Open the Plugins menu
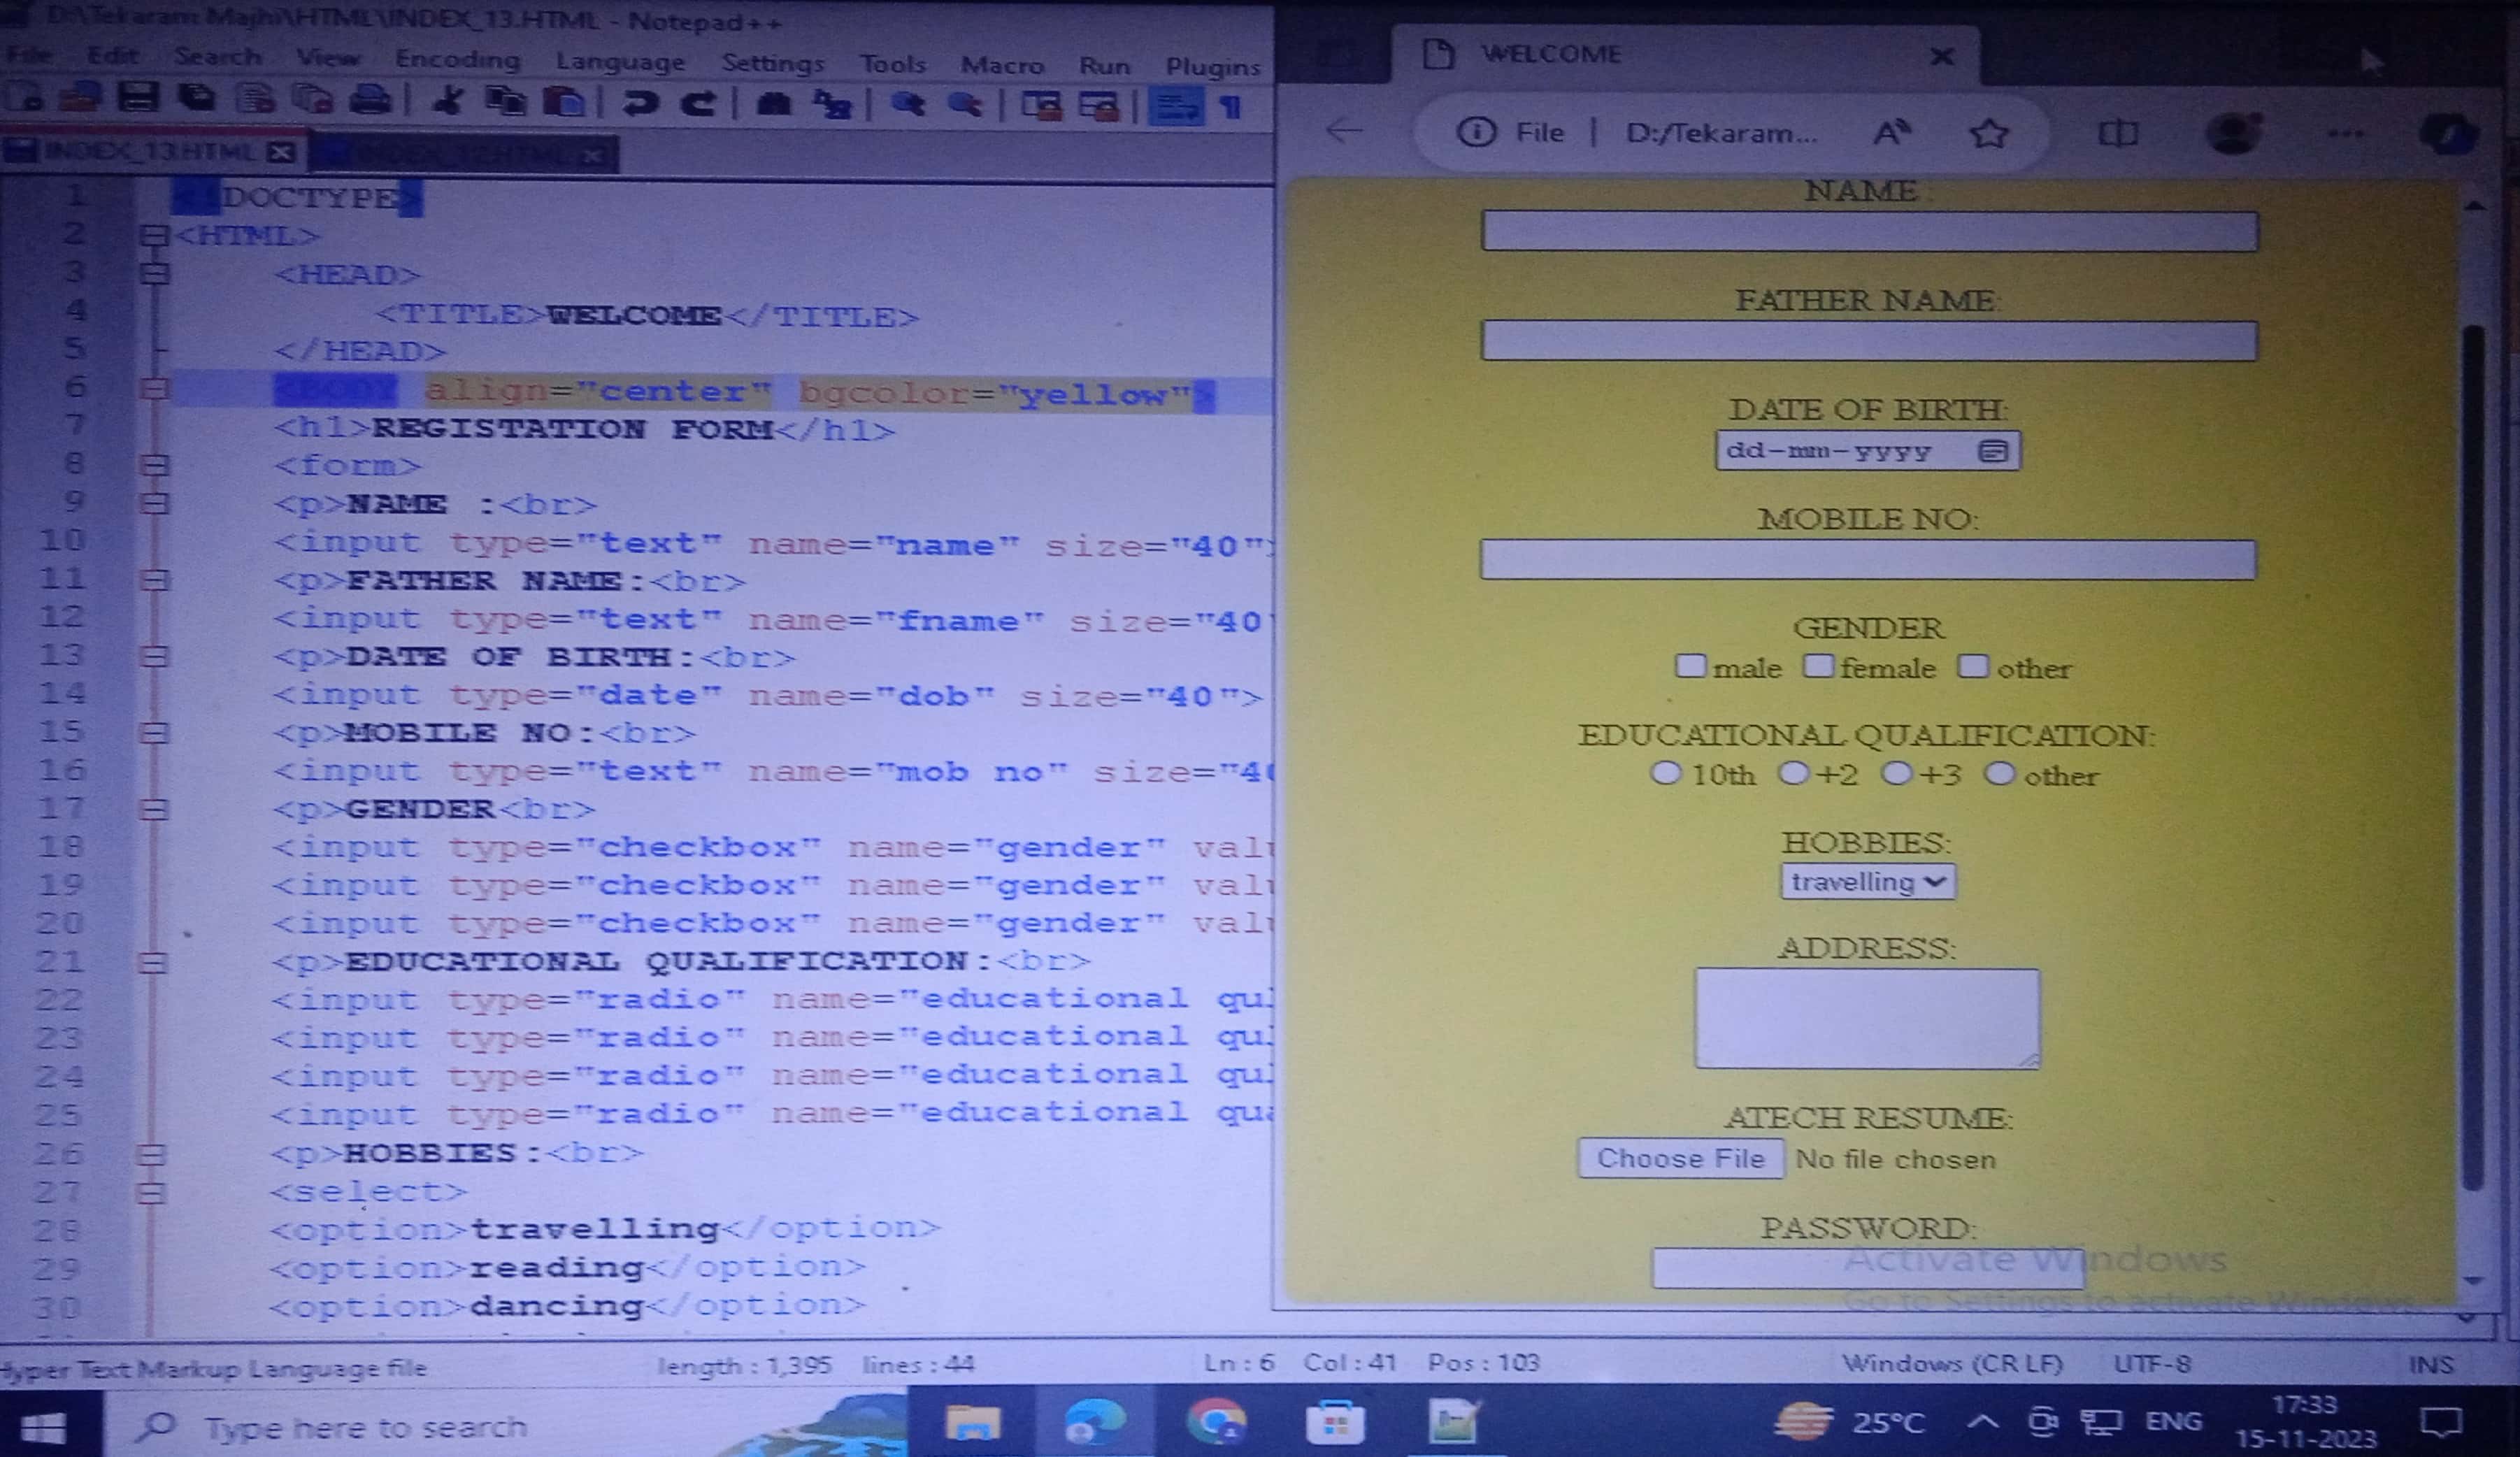Image resolution: width=2520 pixels, height=1457 pixels. pos(1212,66)
